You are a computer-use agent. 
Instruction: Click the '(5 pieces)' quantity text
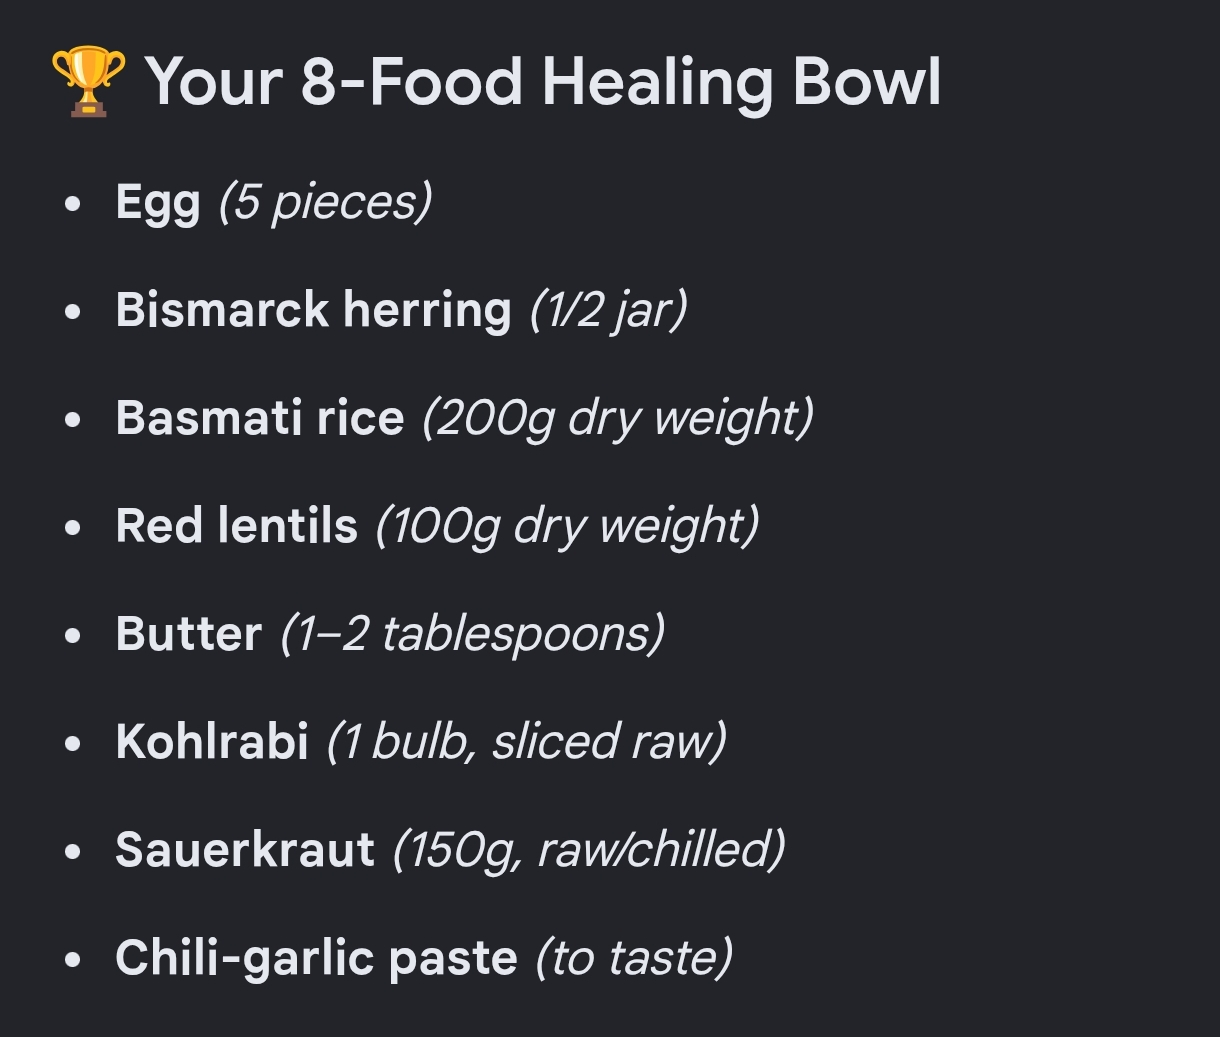tap(326, 203)
